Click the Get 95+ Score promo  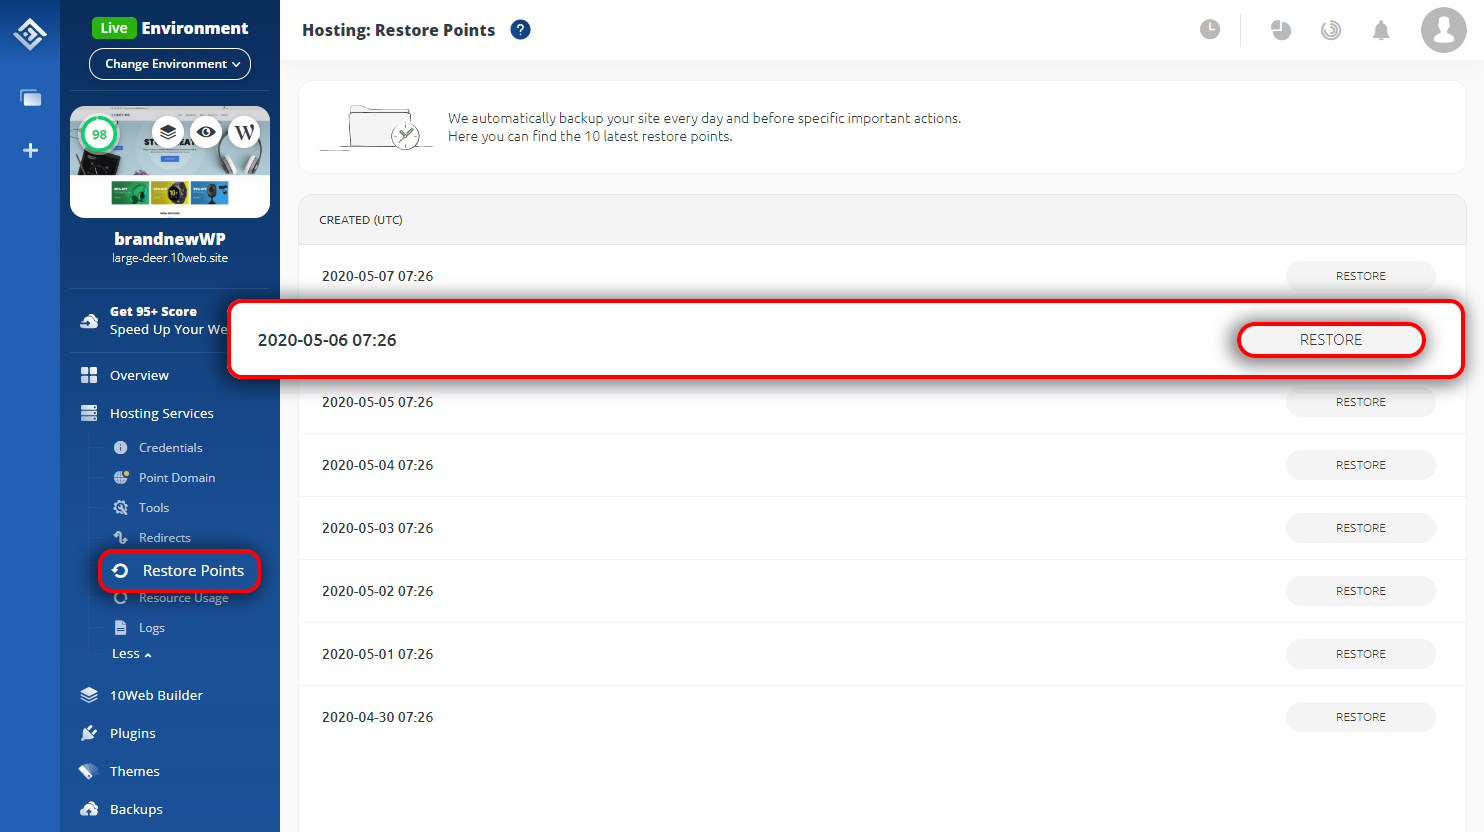tap(154, 320)
